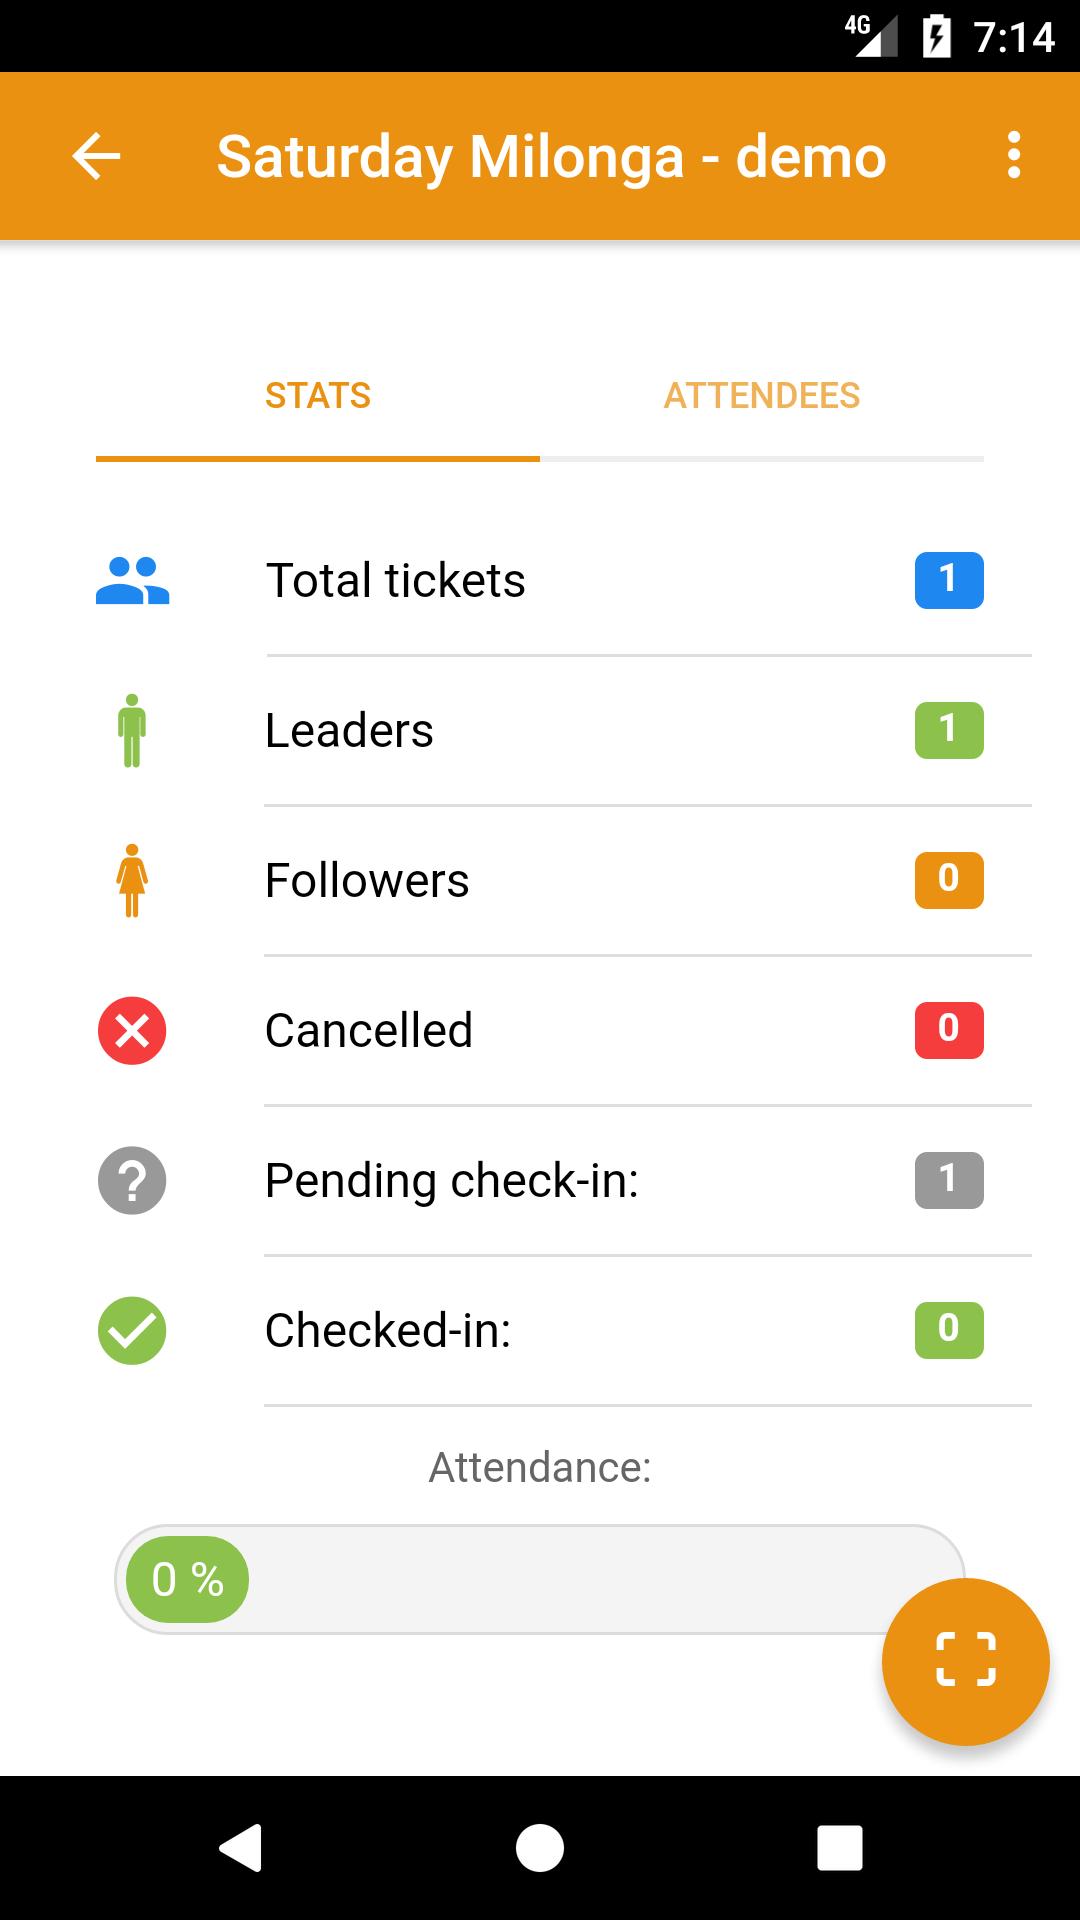Tap the Followers row label
Image resolution: width=1080 pixels, height=1920 pixels.
[367, 881]
